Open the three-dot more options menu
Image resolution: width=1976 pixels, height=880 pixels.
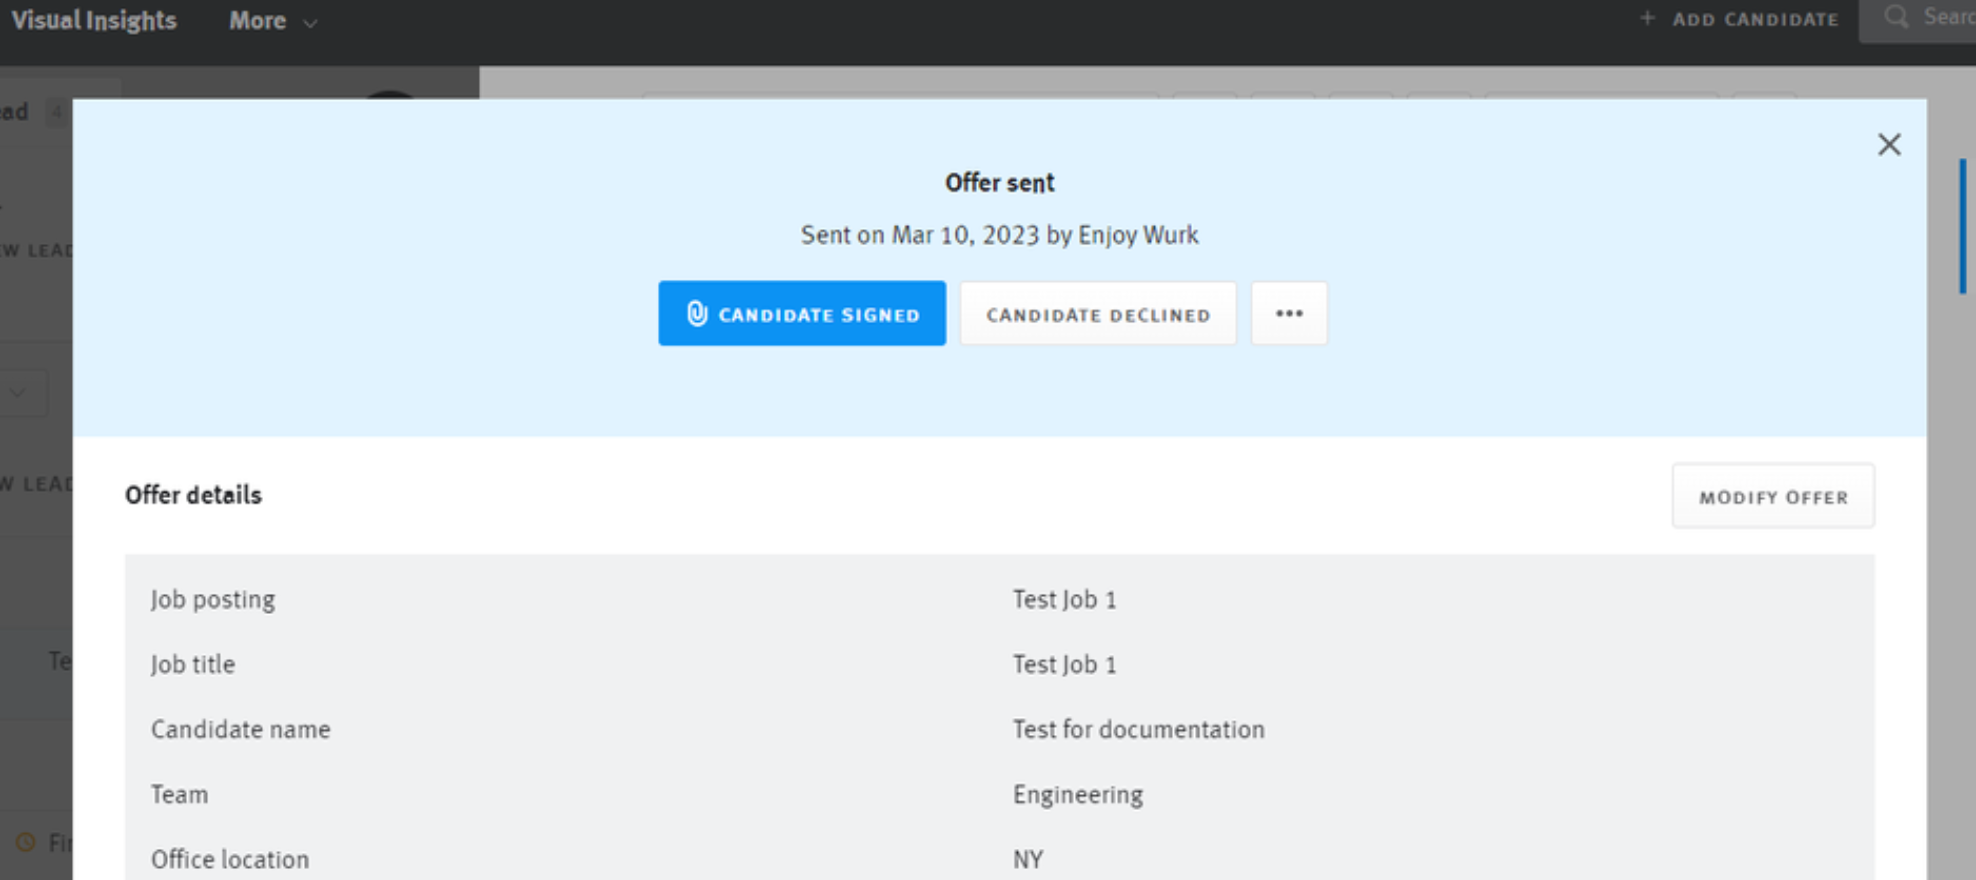point(1289,314)
